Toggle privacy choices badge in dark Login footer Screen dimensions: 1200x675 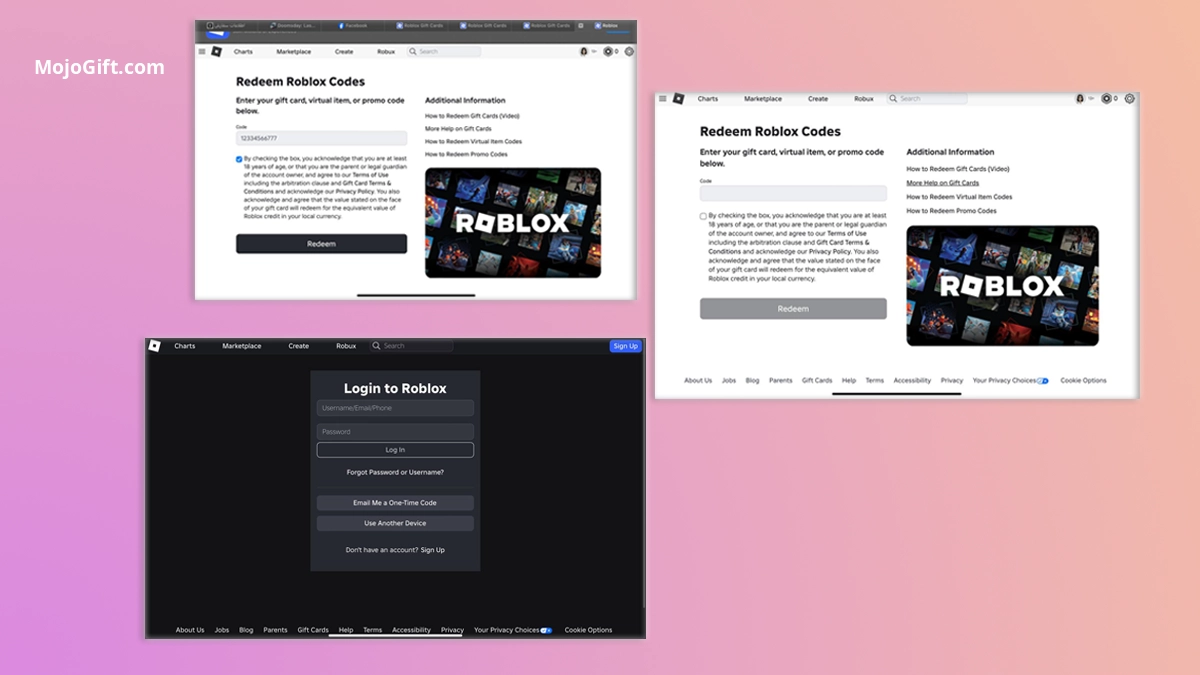pos(546,630)
